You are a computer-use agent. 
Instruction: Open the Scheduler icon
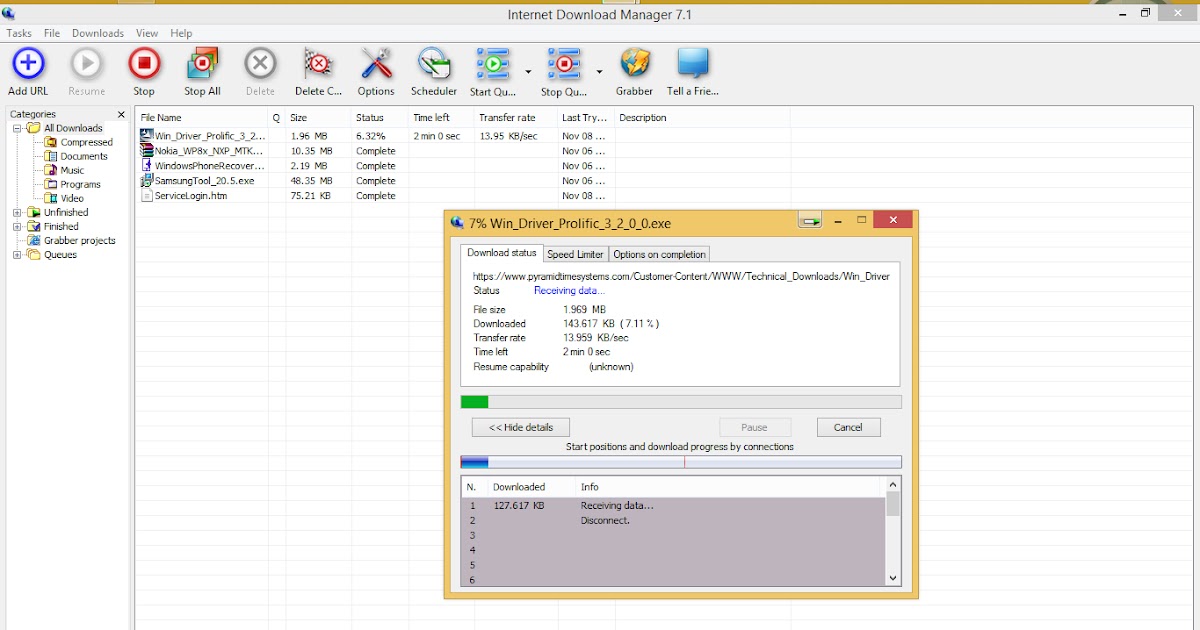click(x=434, y=64)
